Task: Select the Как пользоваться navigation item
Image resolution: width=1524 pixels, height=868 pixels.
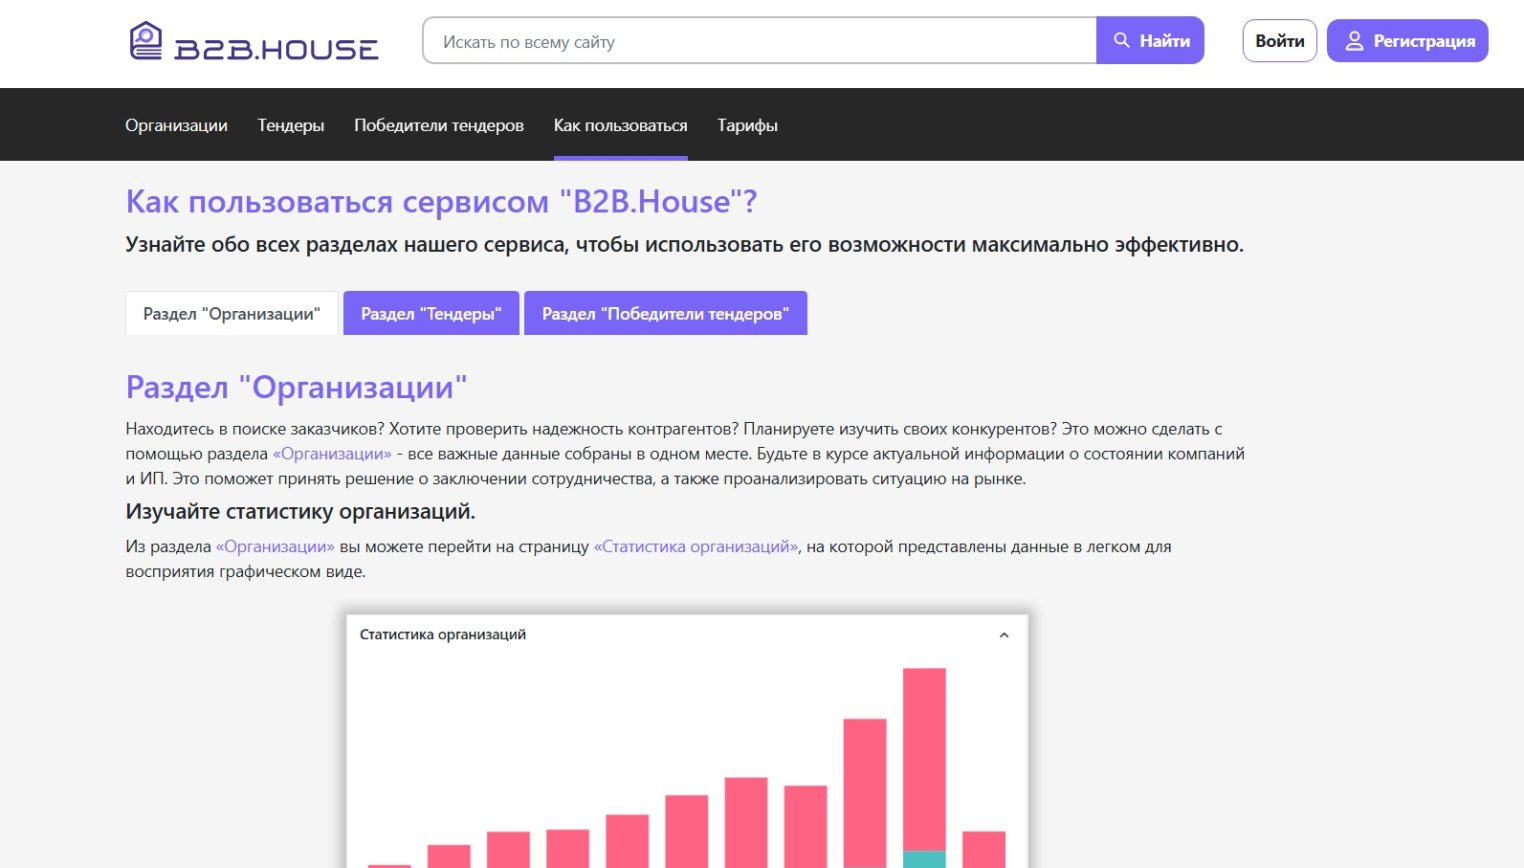Action: pyautogui.click(x=620, y=125)
